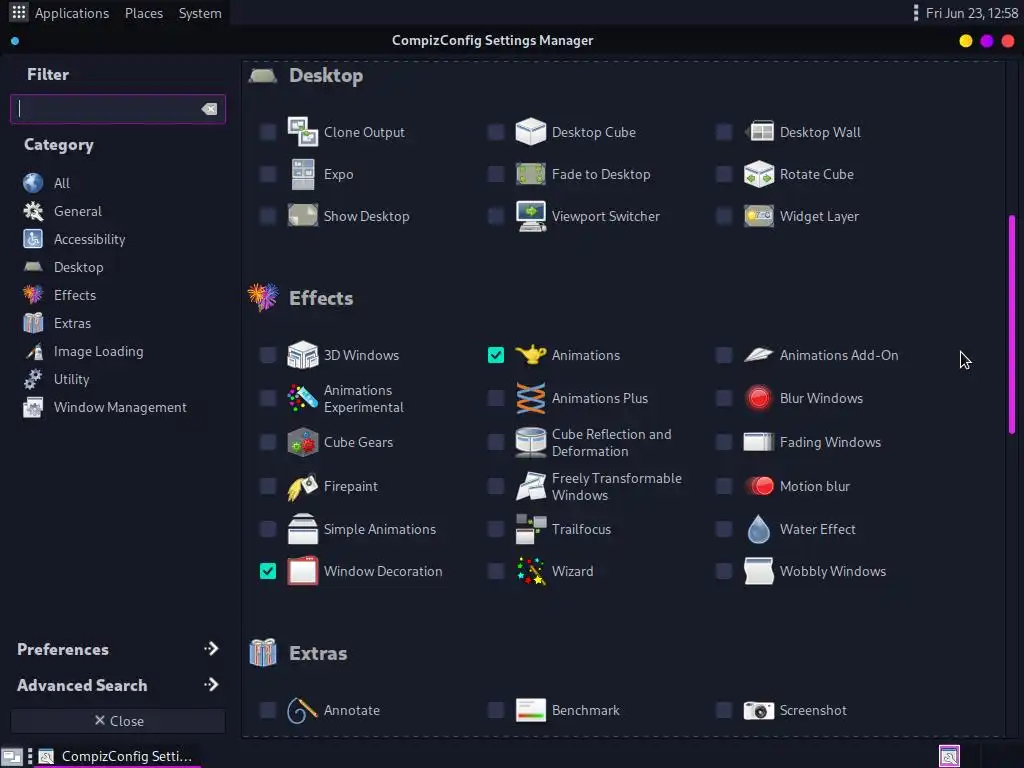
Task: Click the Wizard plugin icon
Action: pos(530,571)
